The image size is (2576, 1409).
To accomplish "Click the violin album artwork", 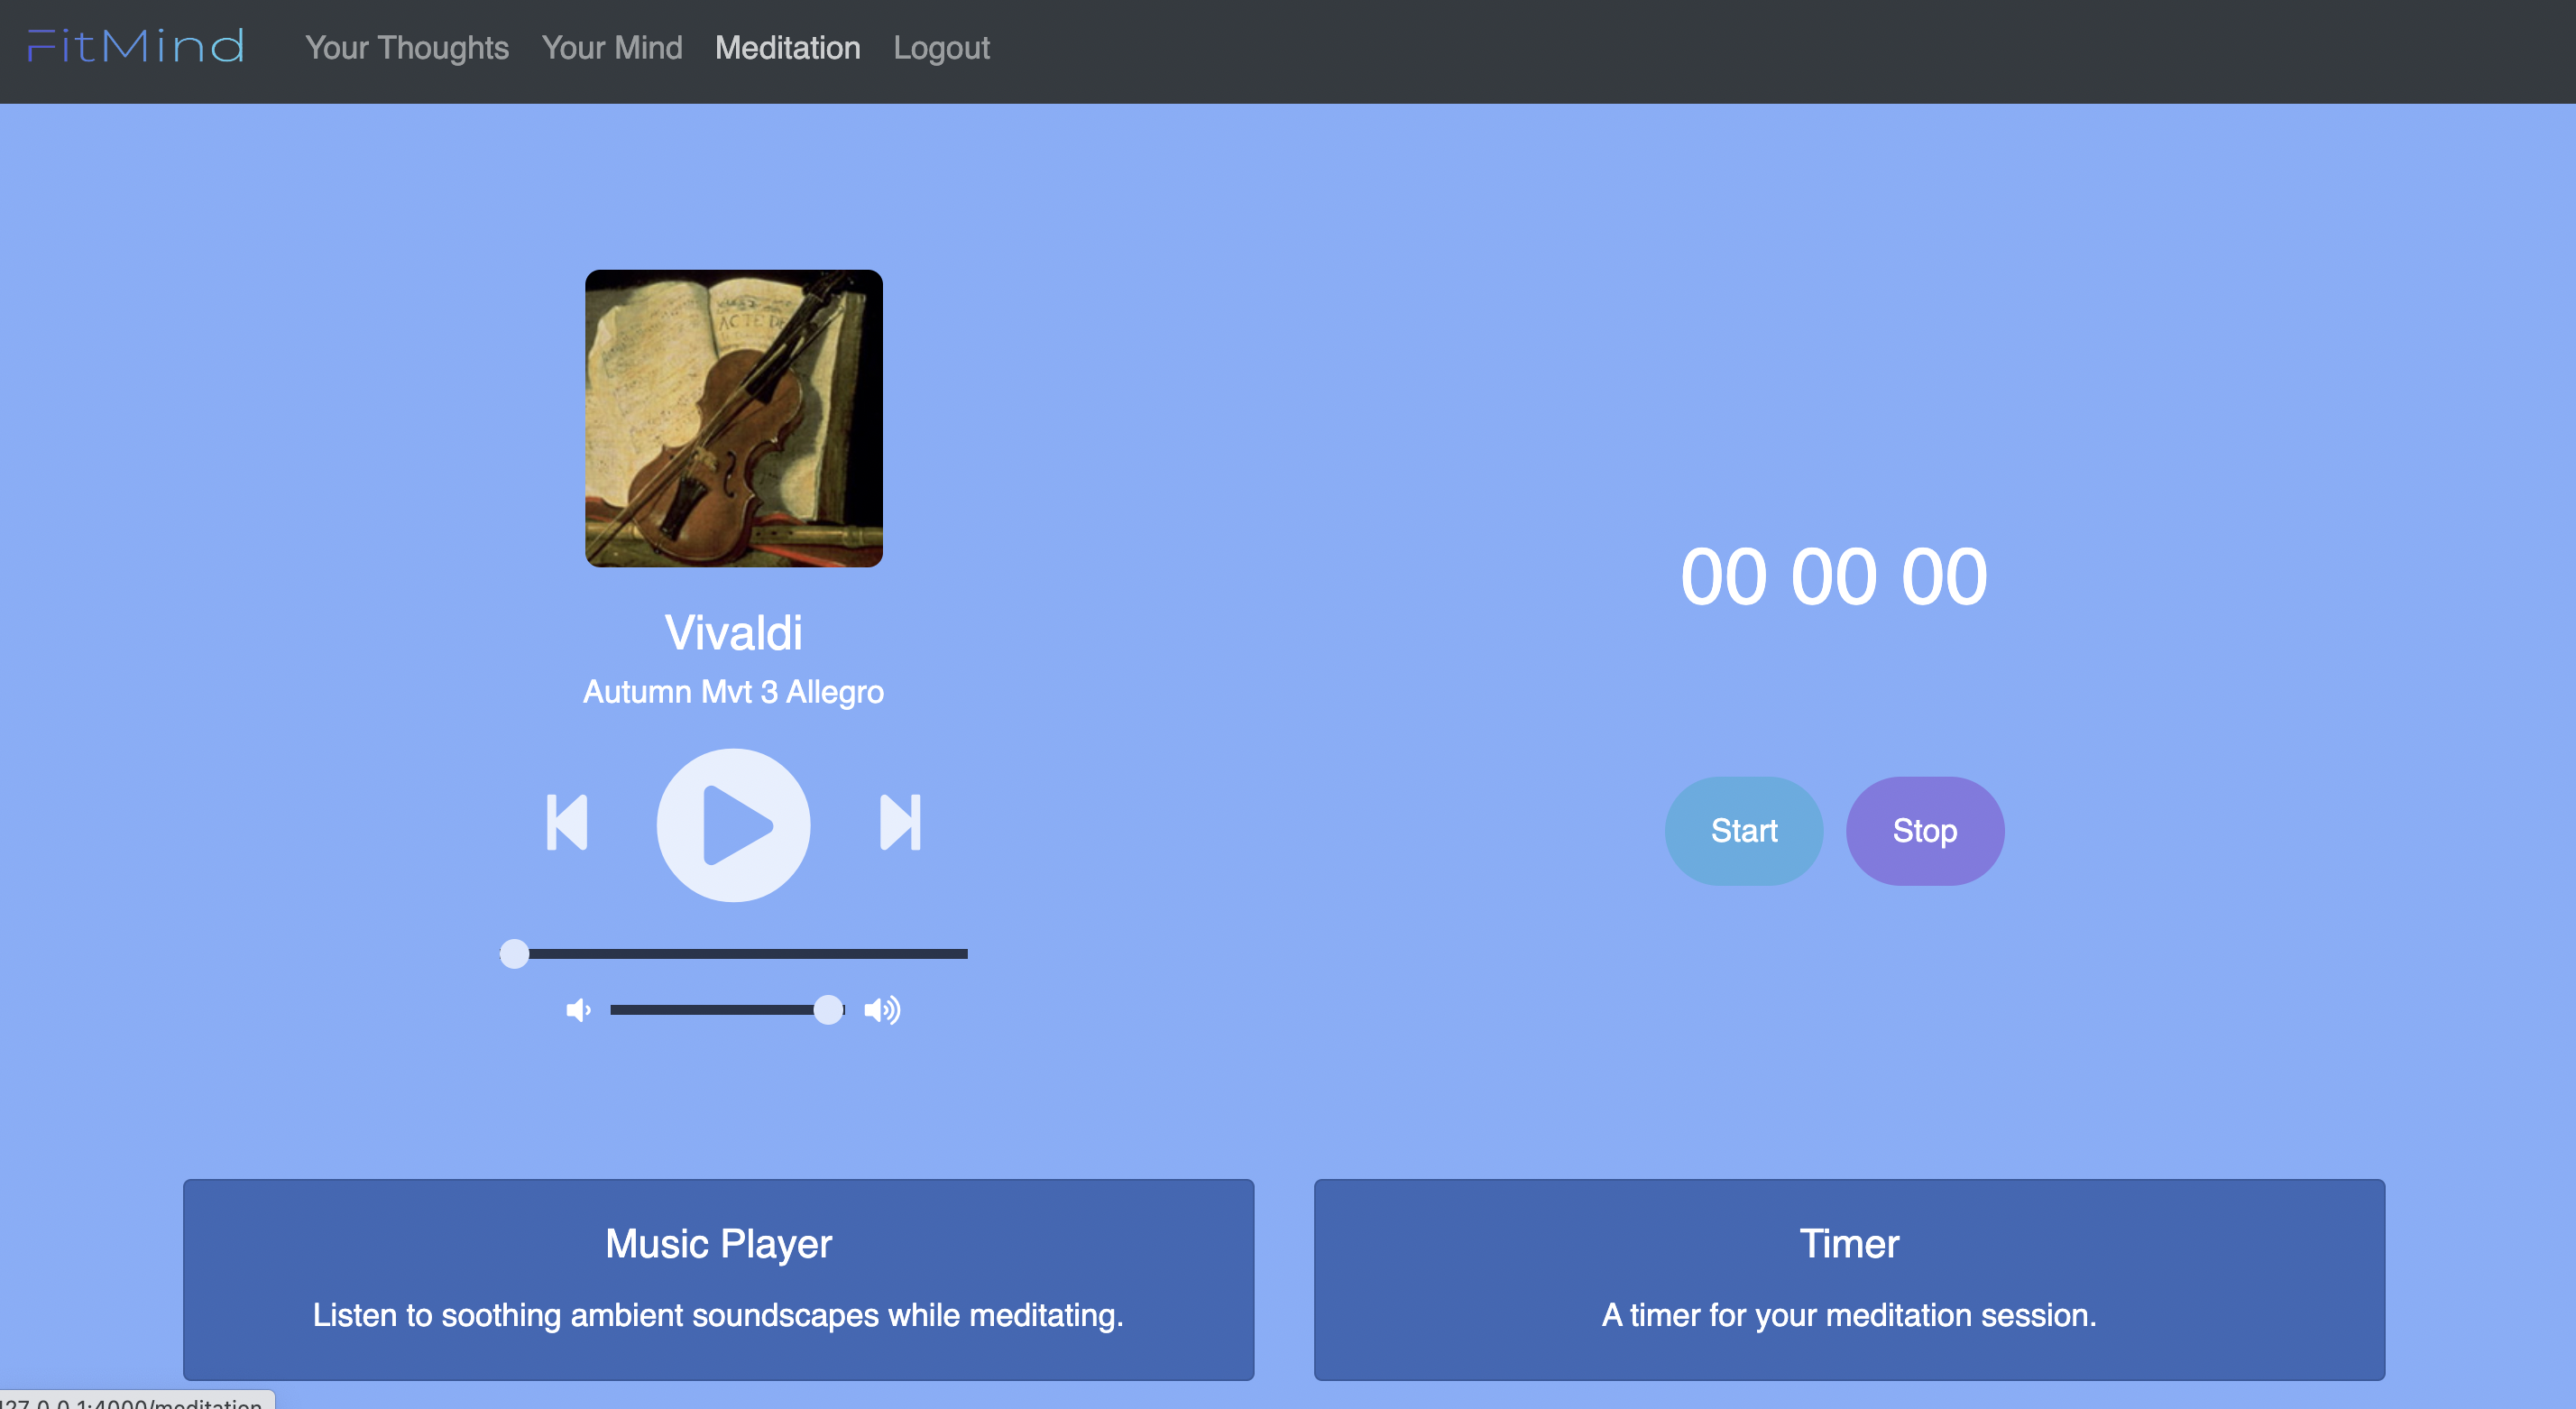I will pyautogui.click(x=733, y=418).
